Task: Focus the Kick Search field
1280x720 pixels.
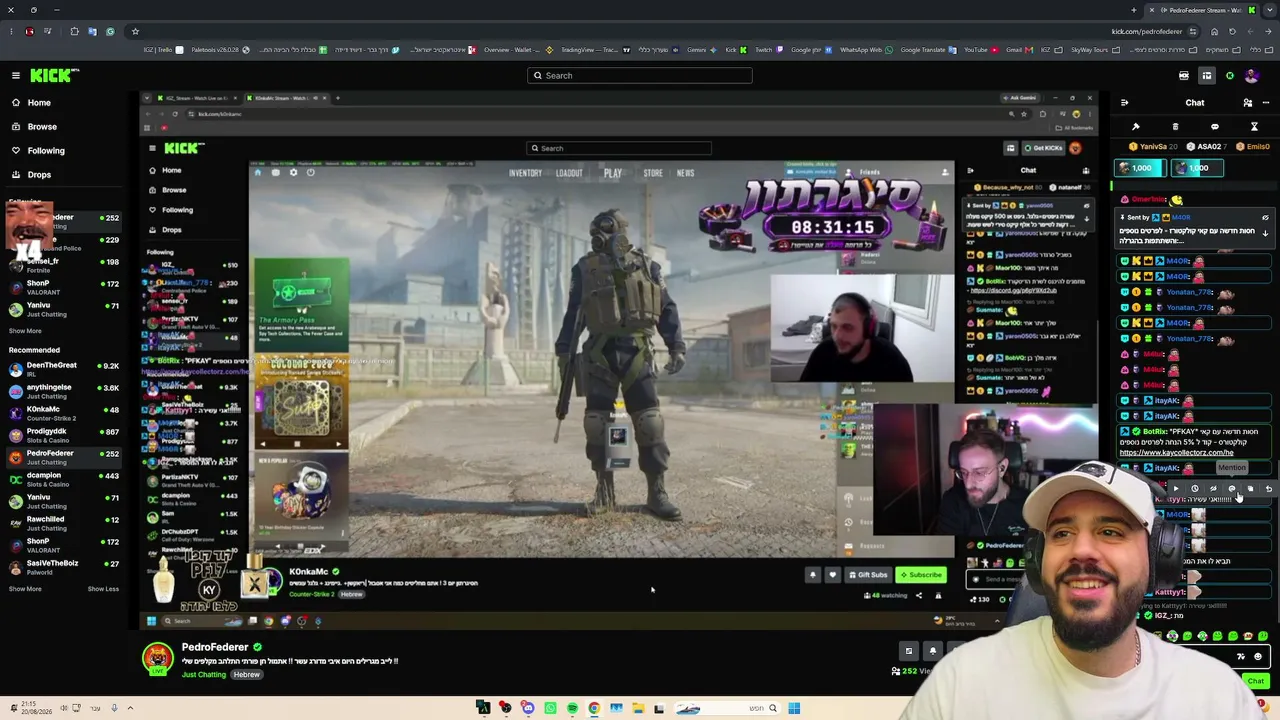Action: click(640, 76)
